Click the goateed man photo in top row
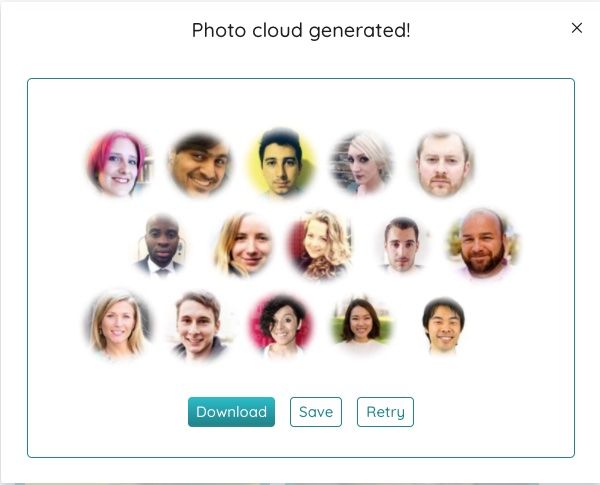Viewport: 600px width, 485px height. click(443, 164)
